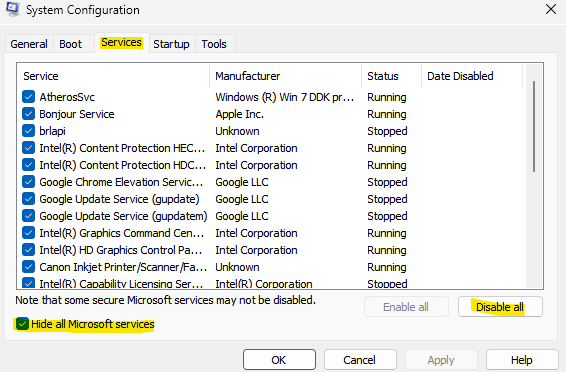This screenshot has height=372, width=566.
Task: Click the Enable all button
Action: pyautogui.click(x=406, y=307)
